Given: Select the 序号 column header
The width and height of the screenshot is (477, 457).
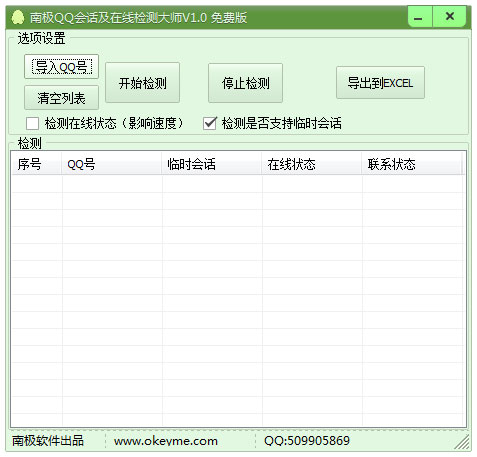Looking at the screenshot, I should pyautogui.click(x=37, y=164).
